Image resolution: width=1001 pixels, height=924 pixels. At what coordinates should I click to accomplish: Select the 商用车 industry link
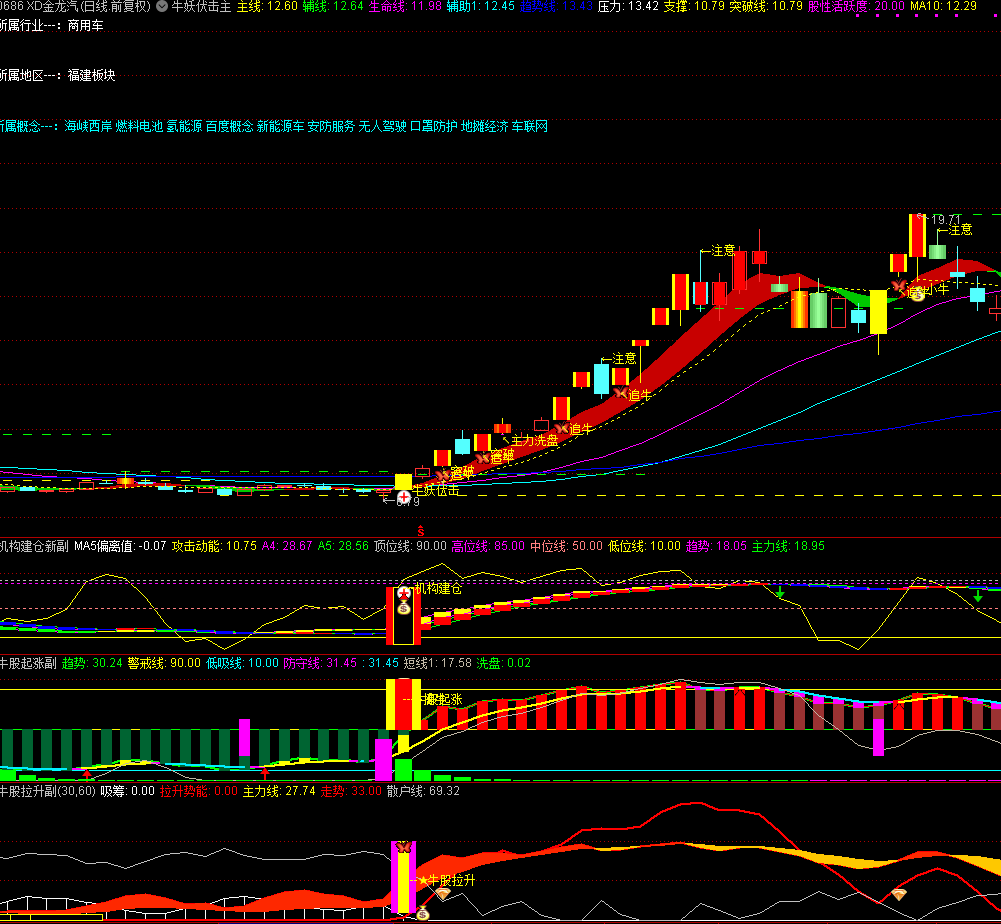pos(85,25)
